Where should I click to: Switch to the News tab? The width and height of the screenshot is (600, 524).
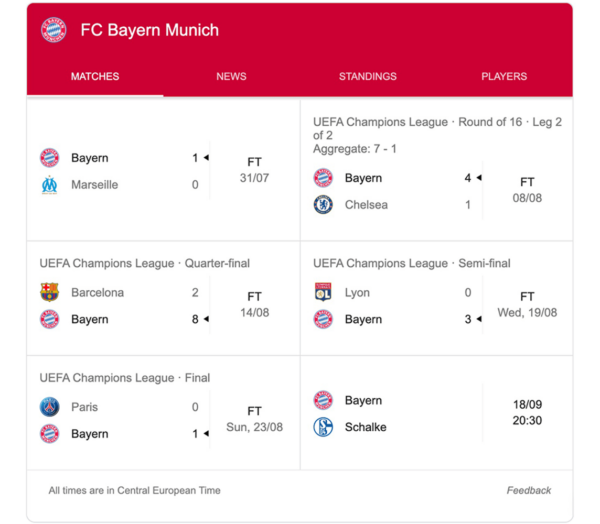tap(231, 77)
